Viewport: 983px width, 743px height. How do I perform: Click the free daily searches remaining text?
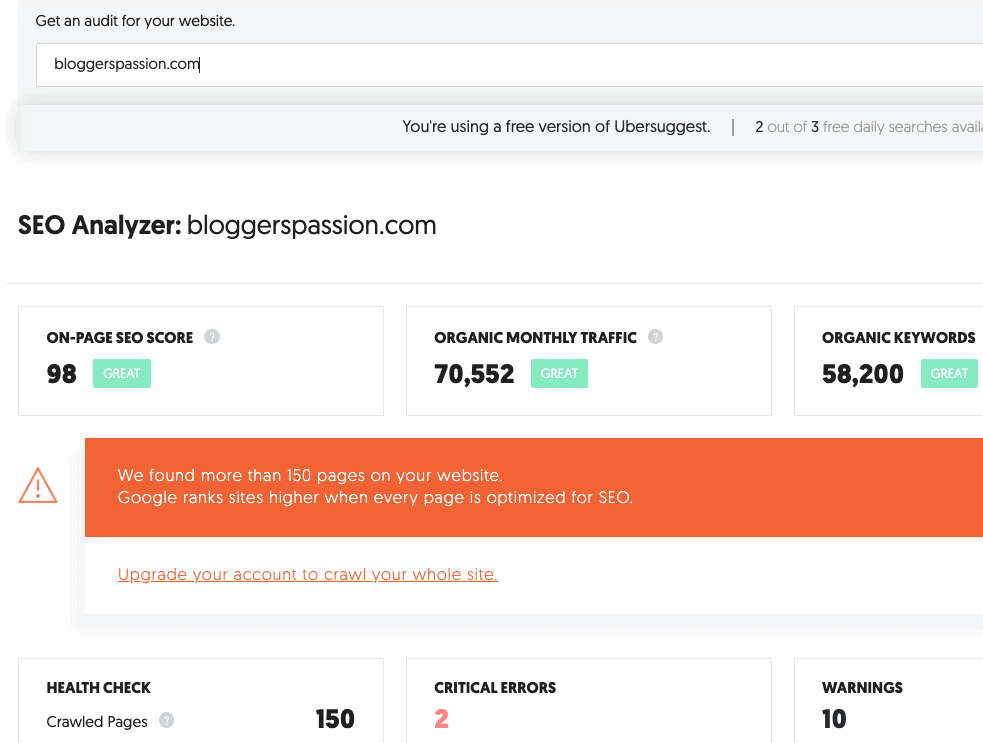(868, 127)
